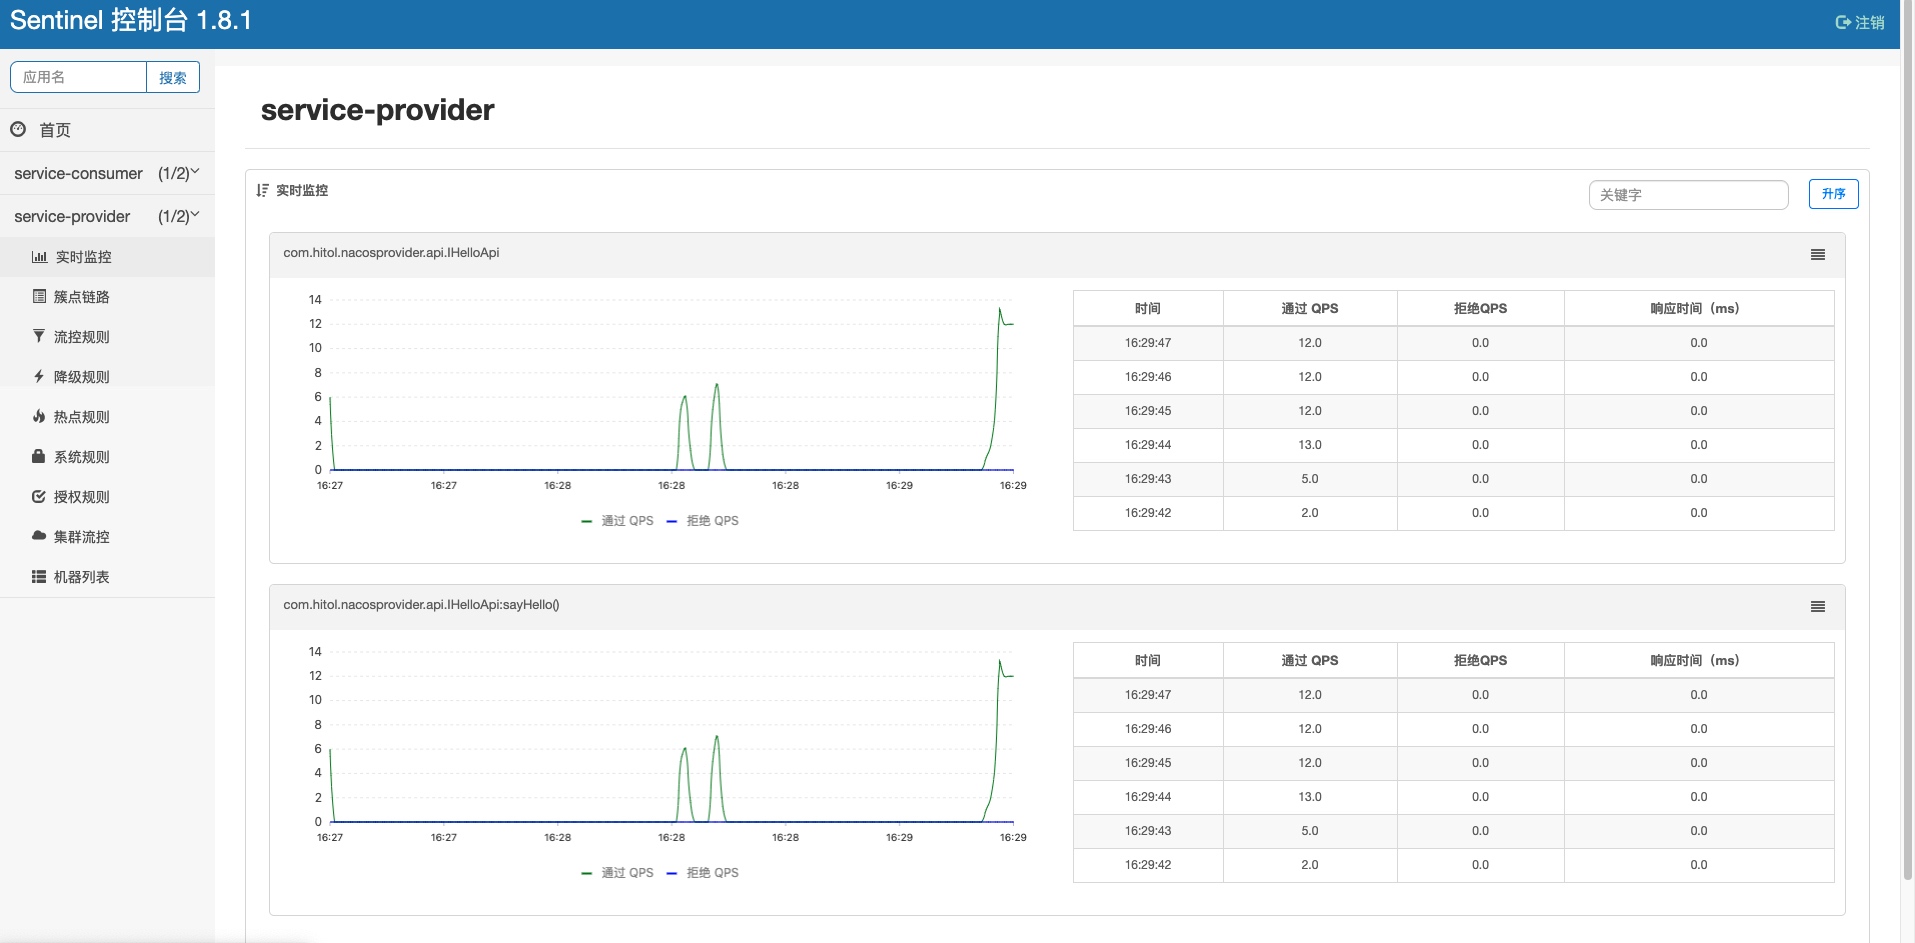Focus the 关键字 filter input field
This screenshot has height=943, width=1915.
[x=1688, y=195]
